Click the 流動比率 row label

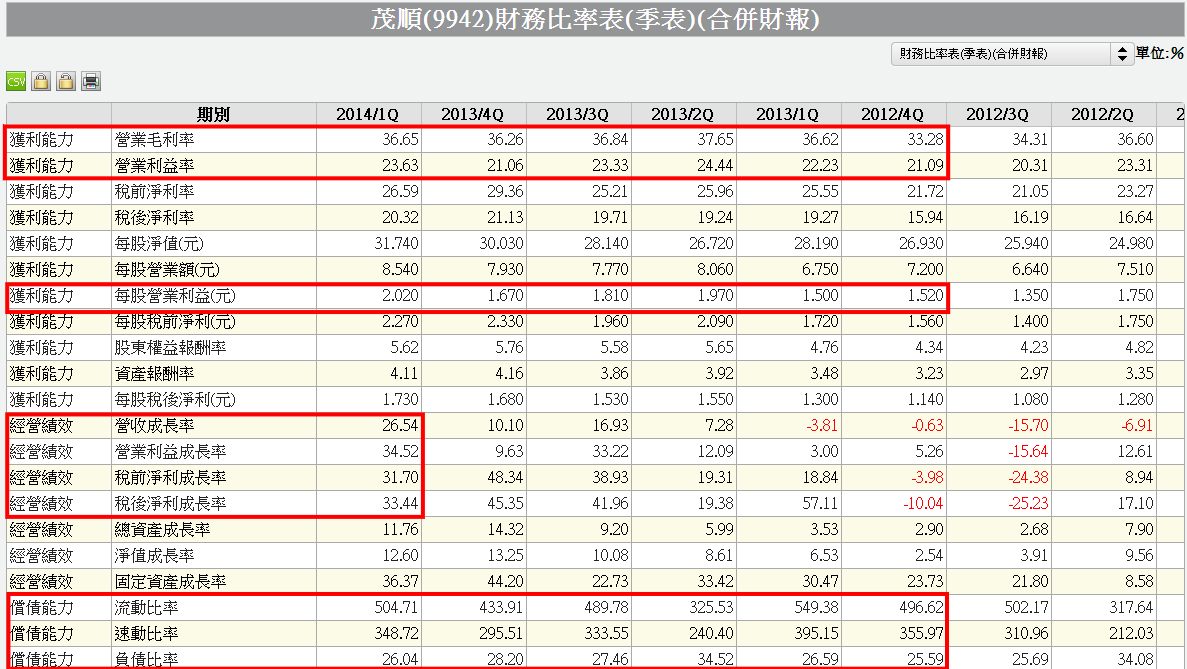[x=147, y=608]
